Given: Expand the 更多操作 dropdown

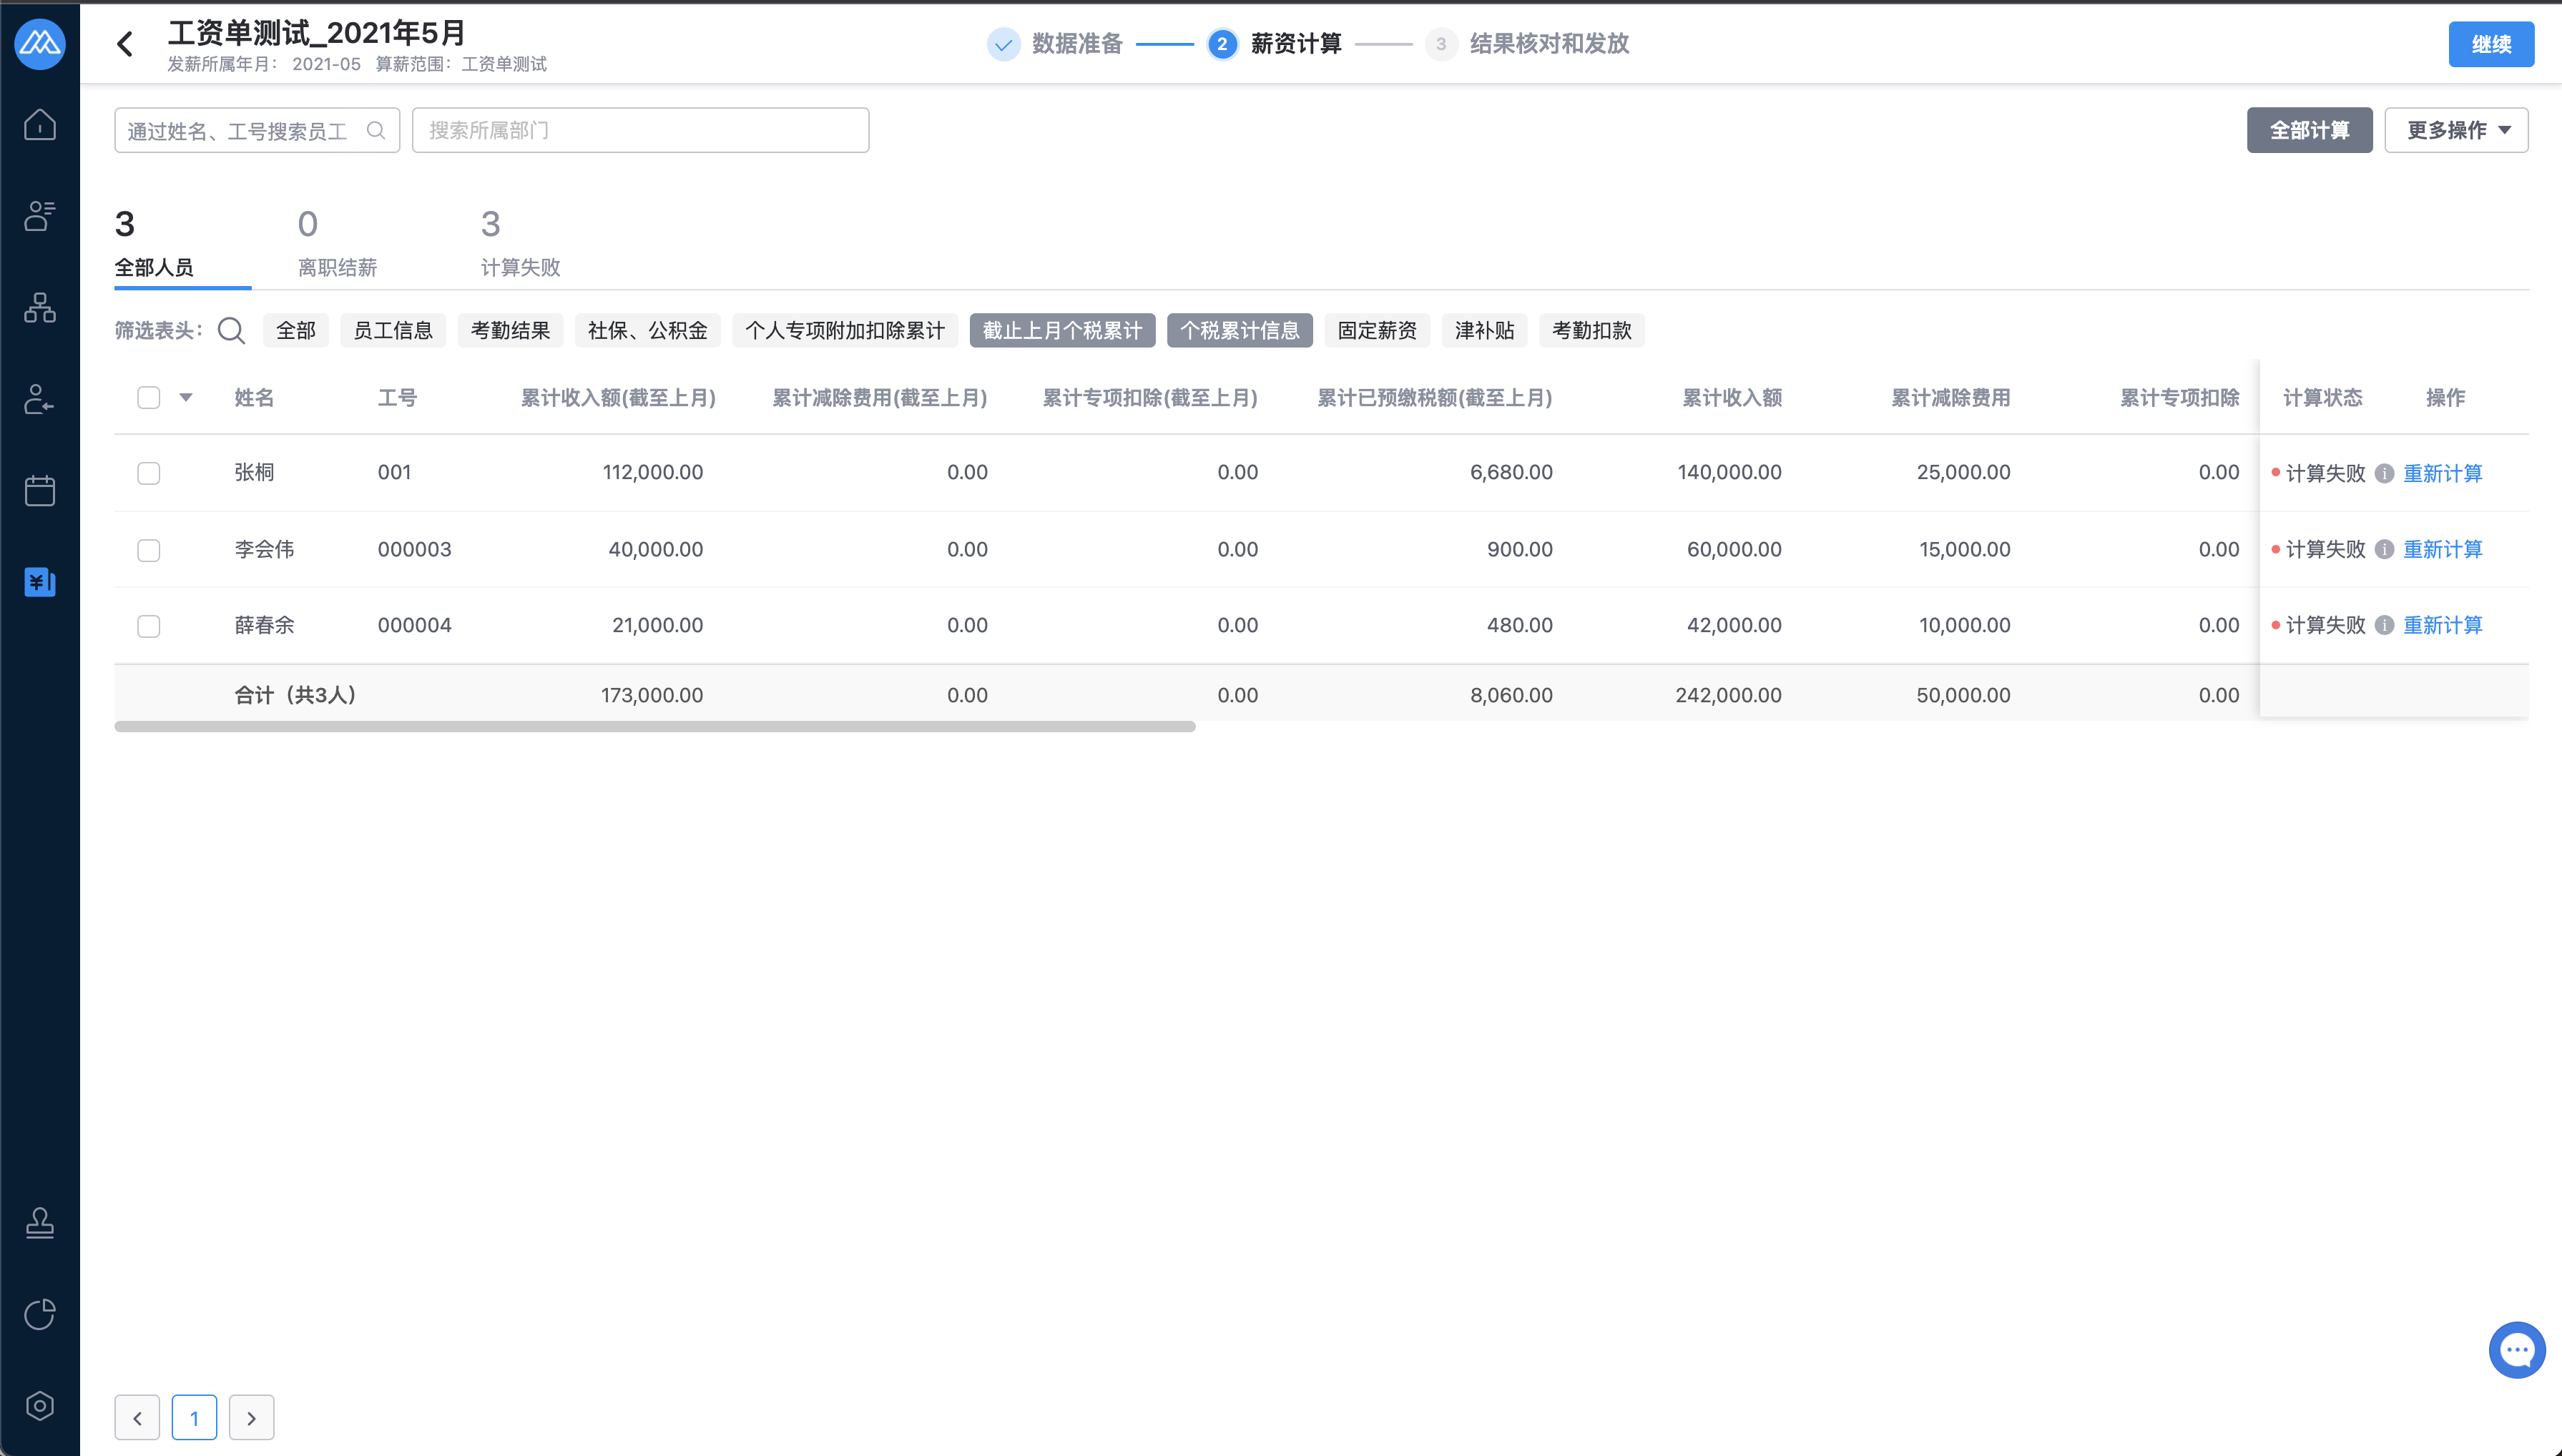Looking at the screenshot, I should click(2456, 130).
